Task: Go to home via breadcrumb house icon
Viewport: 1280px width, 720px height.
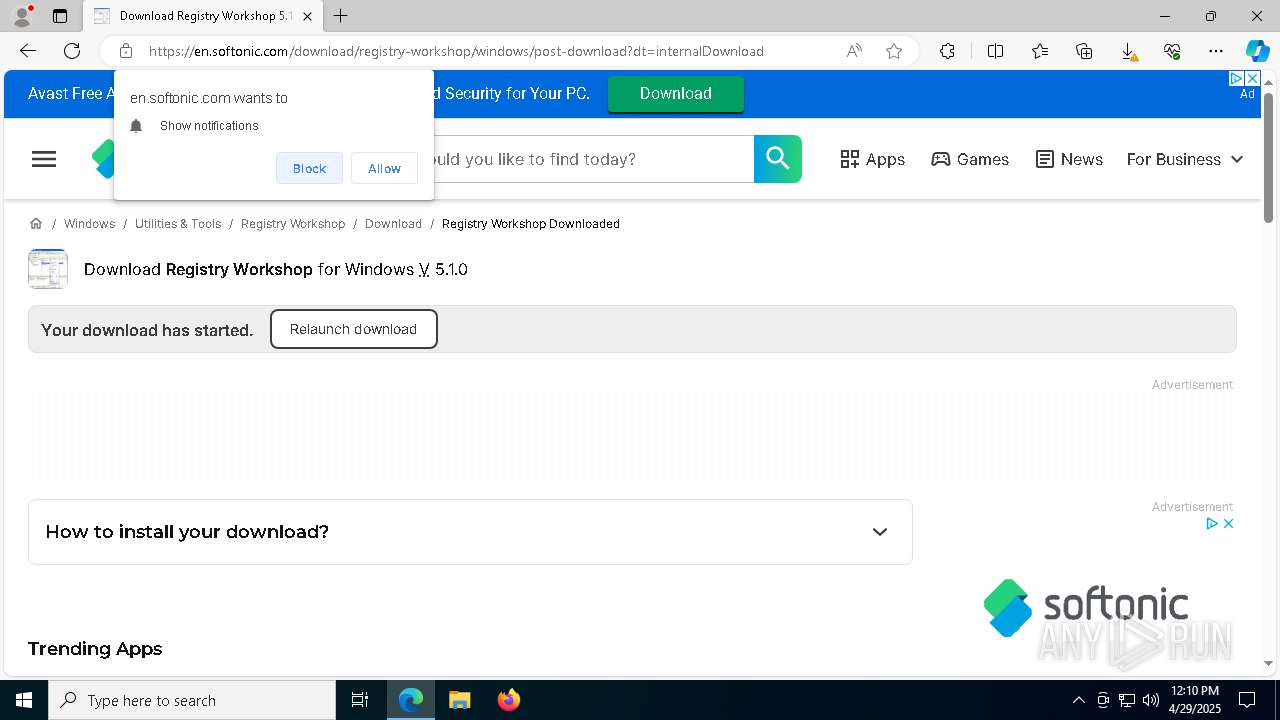Action: tap(36, 223)
